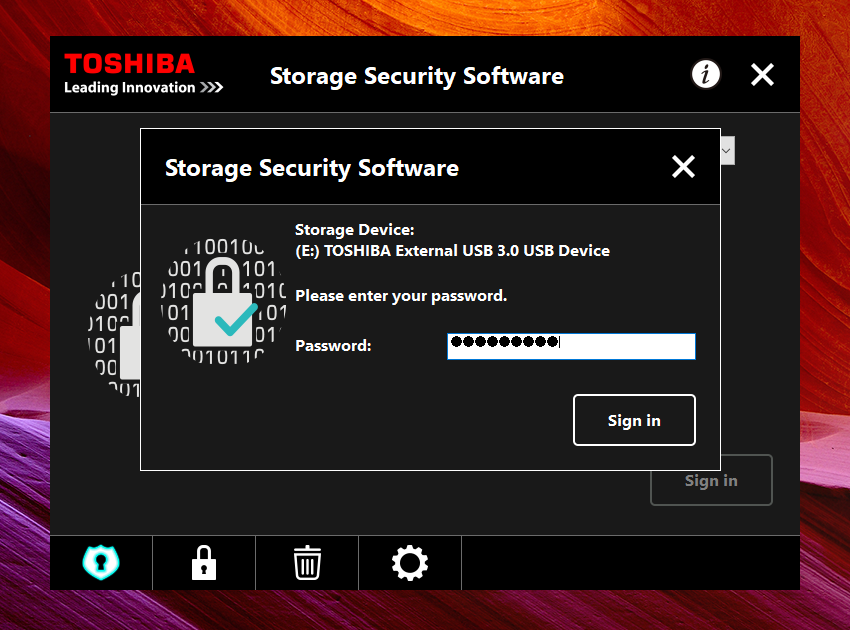
Task: Click the Password: label
Action: point(333,345)
